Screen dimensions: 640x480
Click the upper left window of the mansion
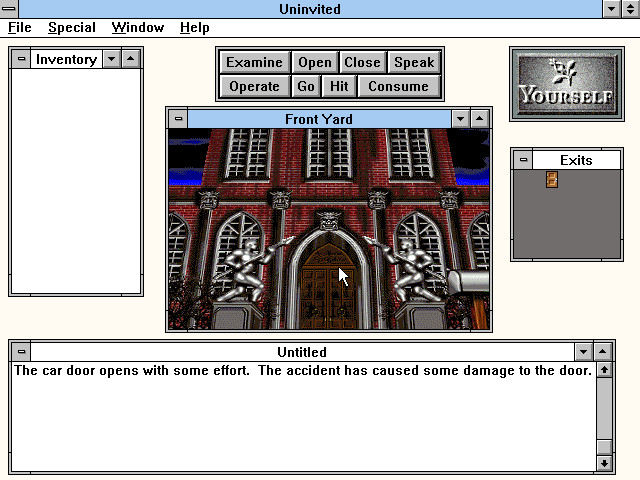248,154
